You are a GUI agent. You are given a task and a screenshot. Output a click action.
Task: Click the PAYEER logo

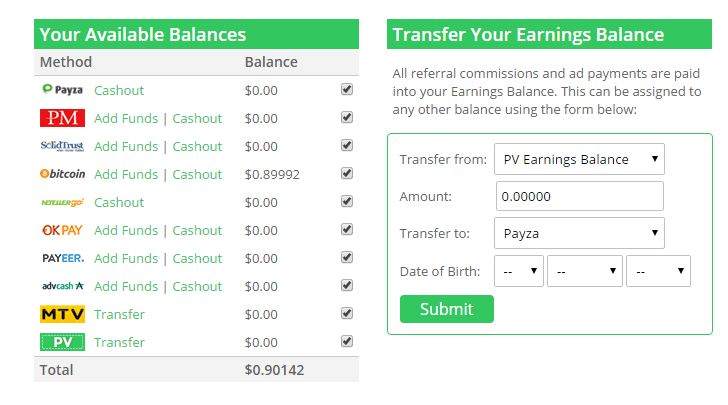point(63,258)
